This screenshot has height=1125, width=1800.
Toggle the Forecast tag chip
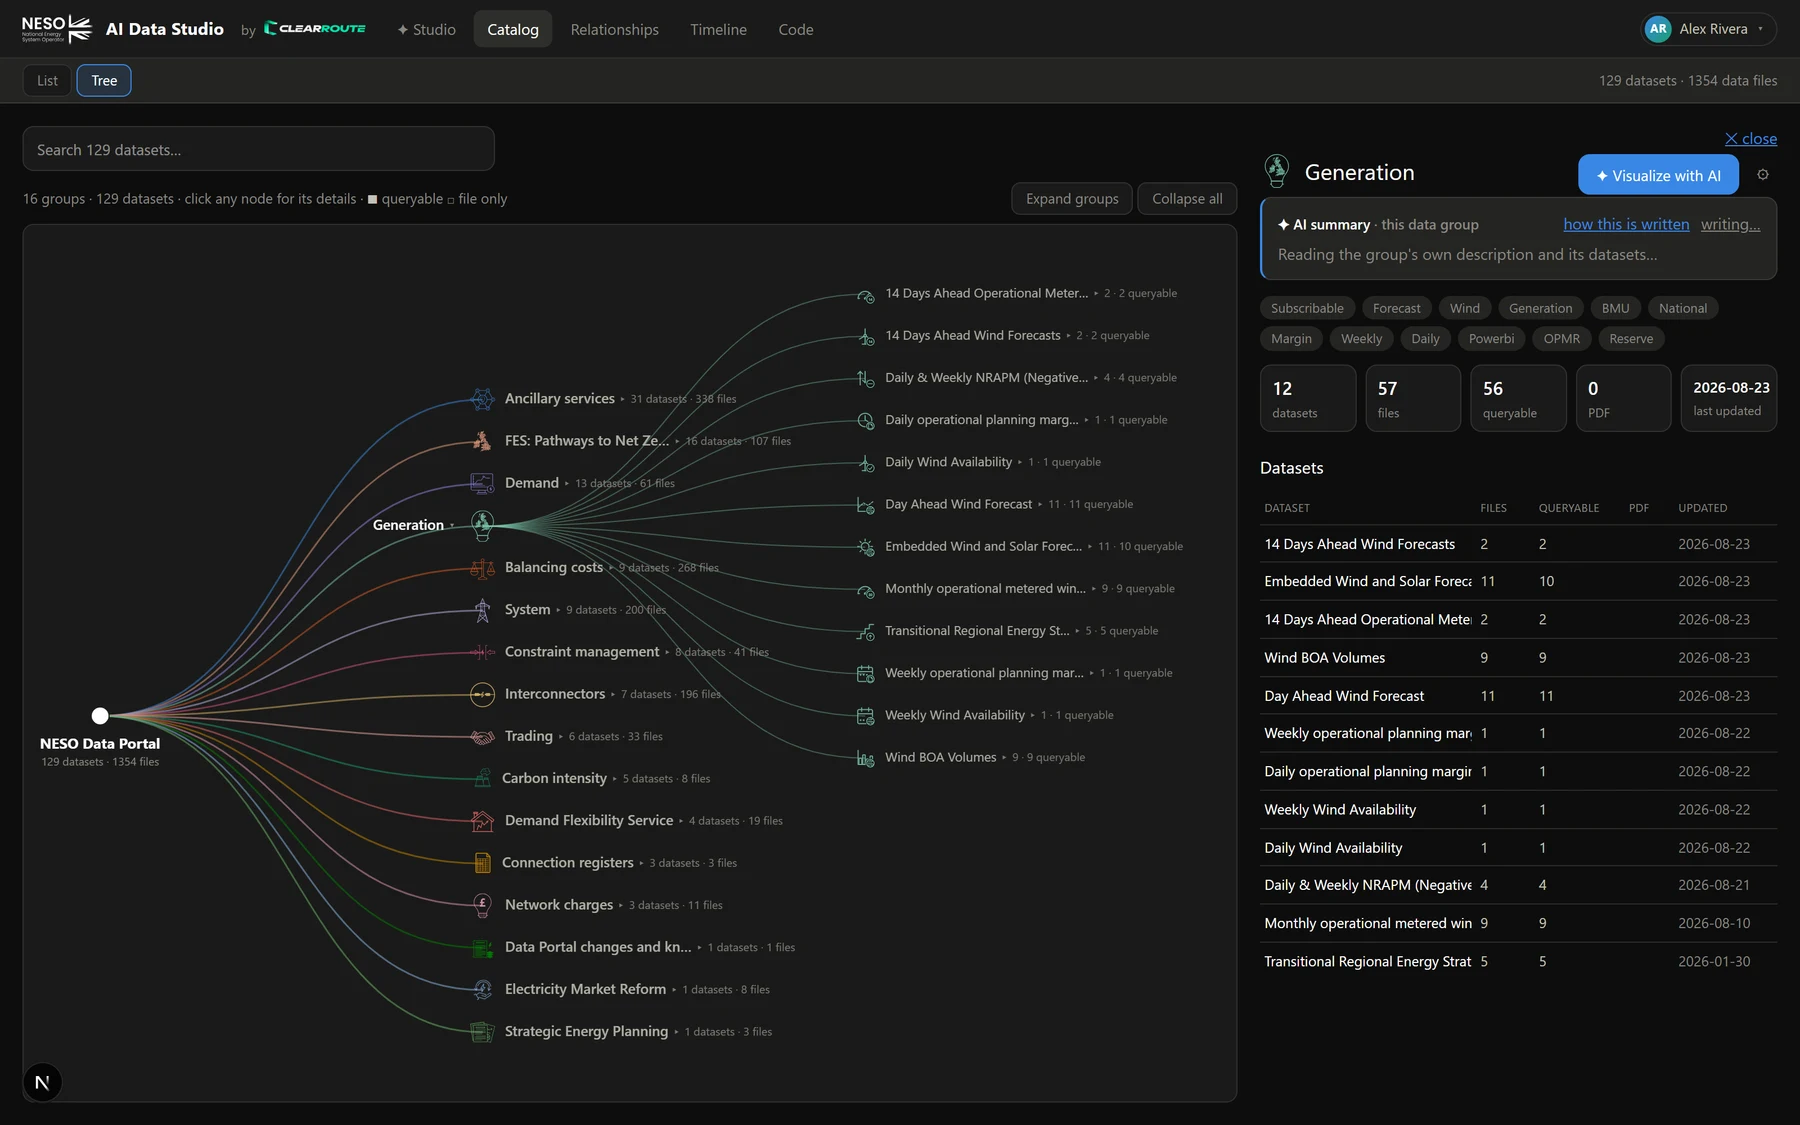(1396, 308)
